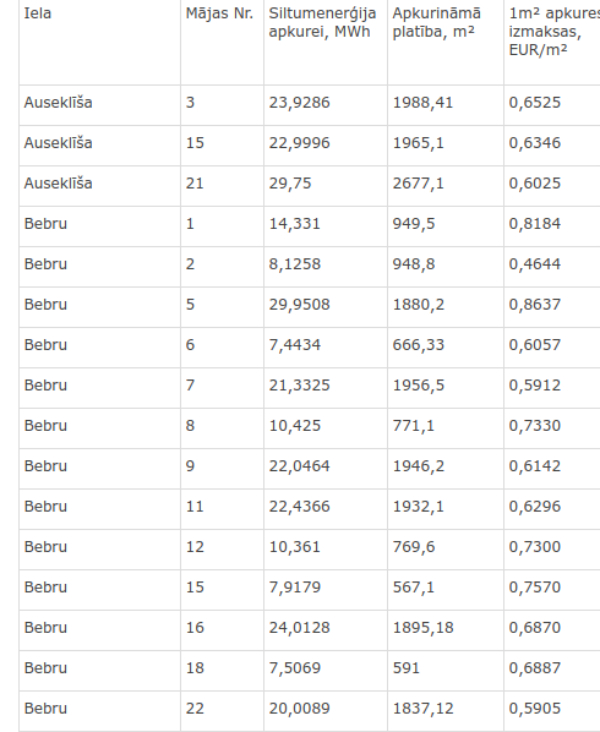Image resolution: width=600 pixels, height=732 pixels.
Task: Select the Siltumenerģija apkurei, MWh header
Action: pos(325,42)
